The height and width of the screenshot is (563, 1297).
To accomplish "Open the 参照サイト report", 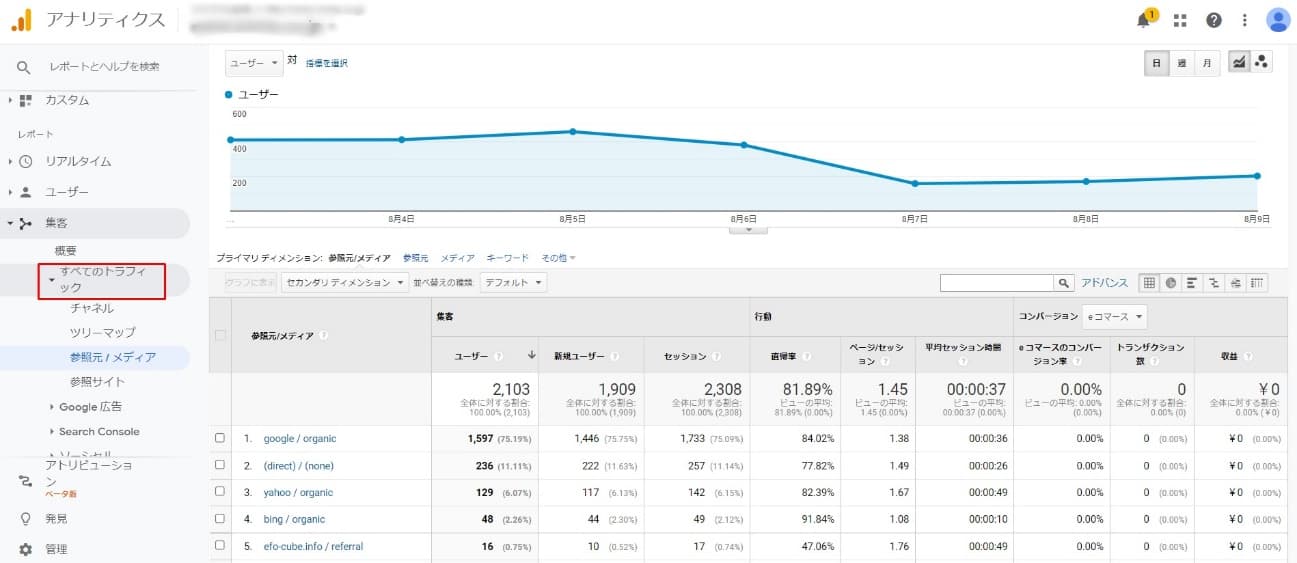I will pyautogui.click(x=97, y=382).
